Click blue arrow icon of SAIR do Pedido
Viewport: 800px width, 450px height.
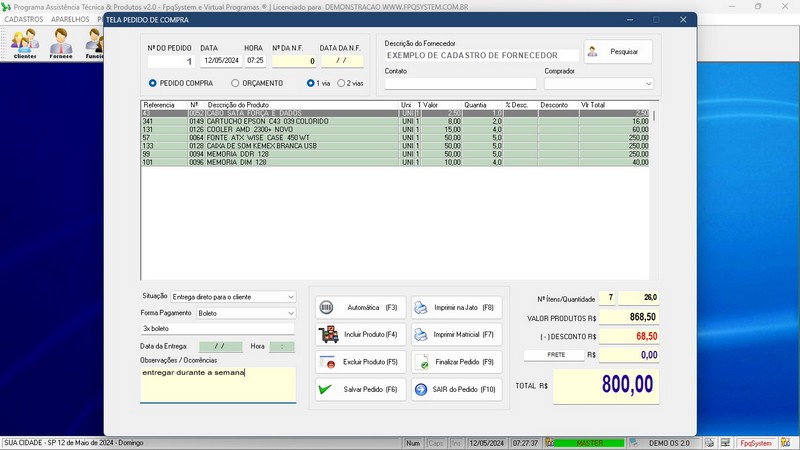[x=421, y=389]
